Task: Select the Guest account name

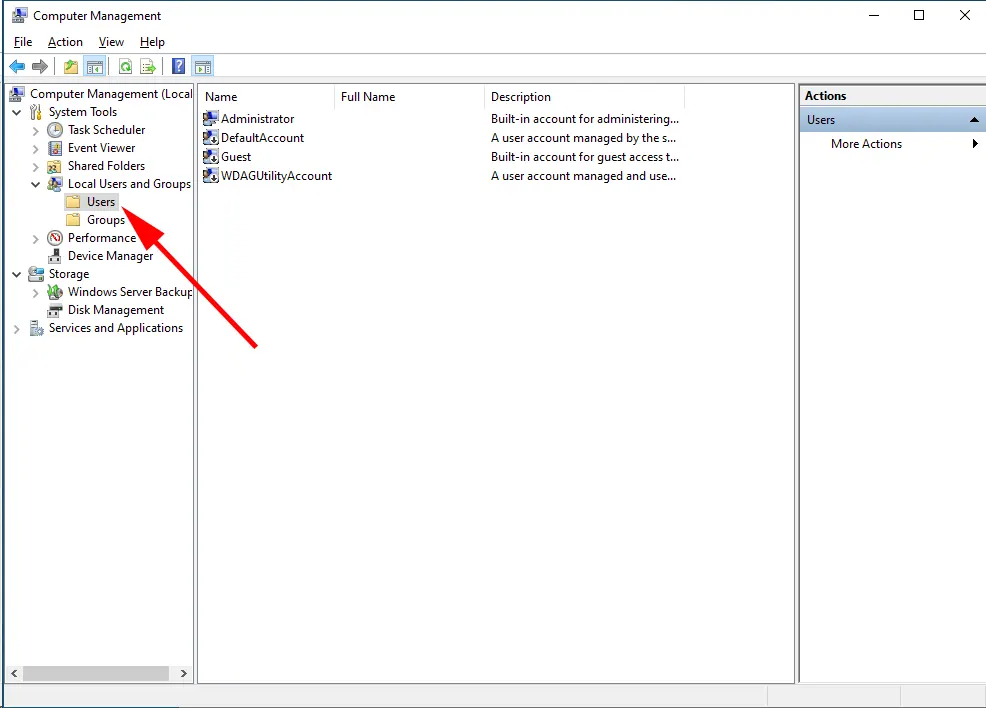Action: point(236,157)
